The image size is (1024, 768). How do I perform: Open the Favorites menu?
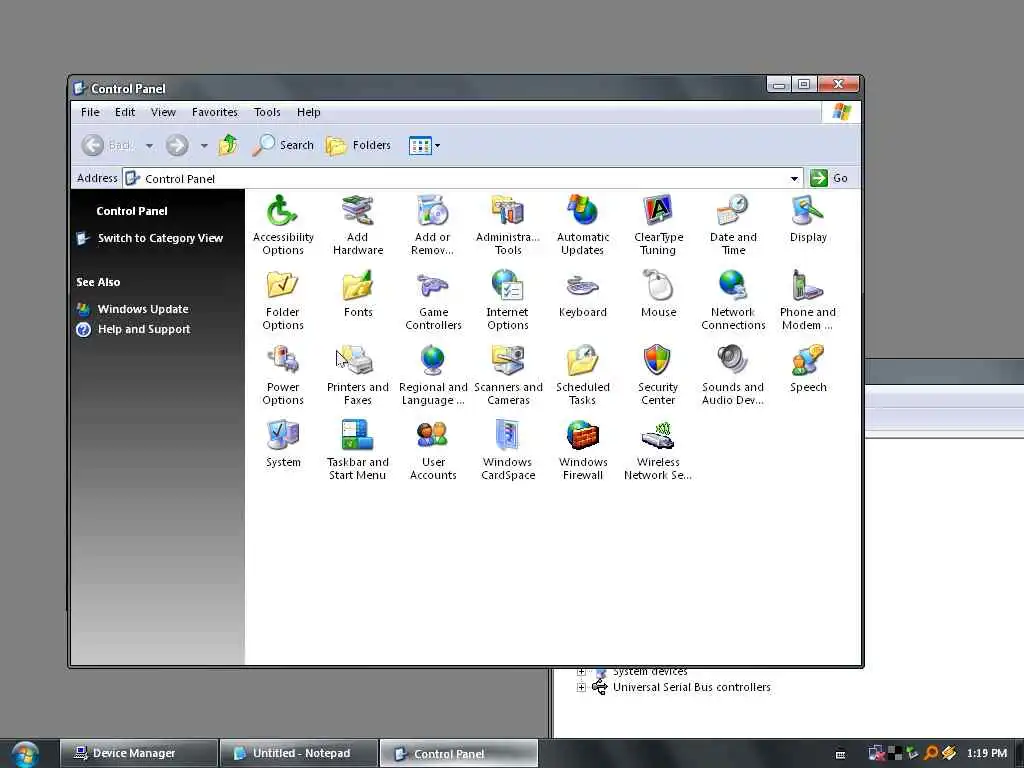tap(215, 112)
